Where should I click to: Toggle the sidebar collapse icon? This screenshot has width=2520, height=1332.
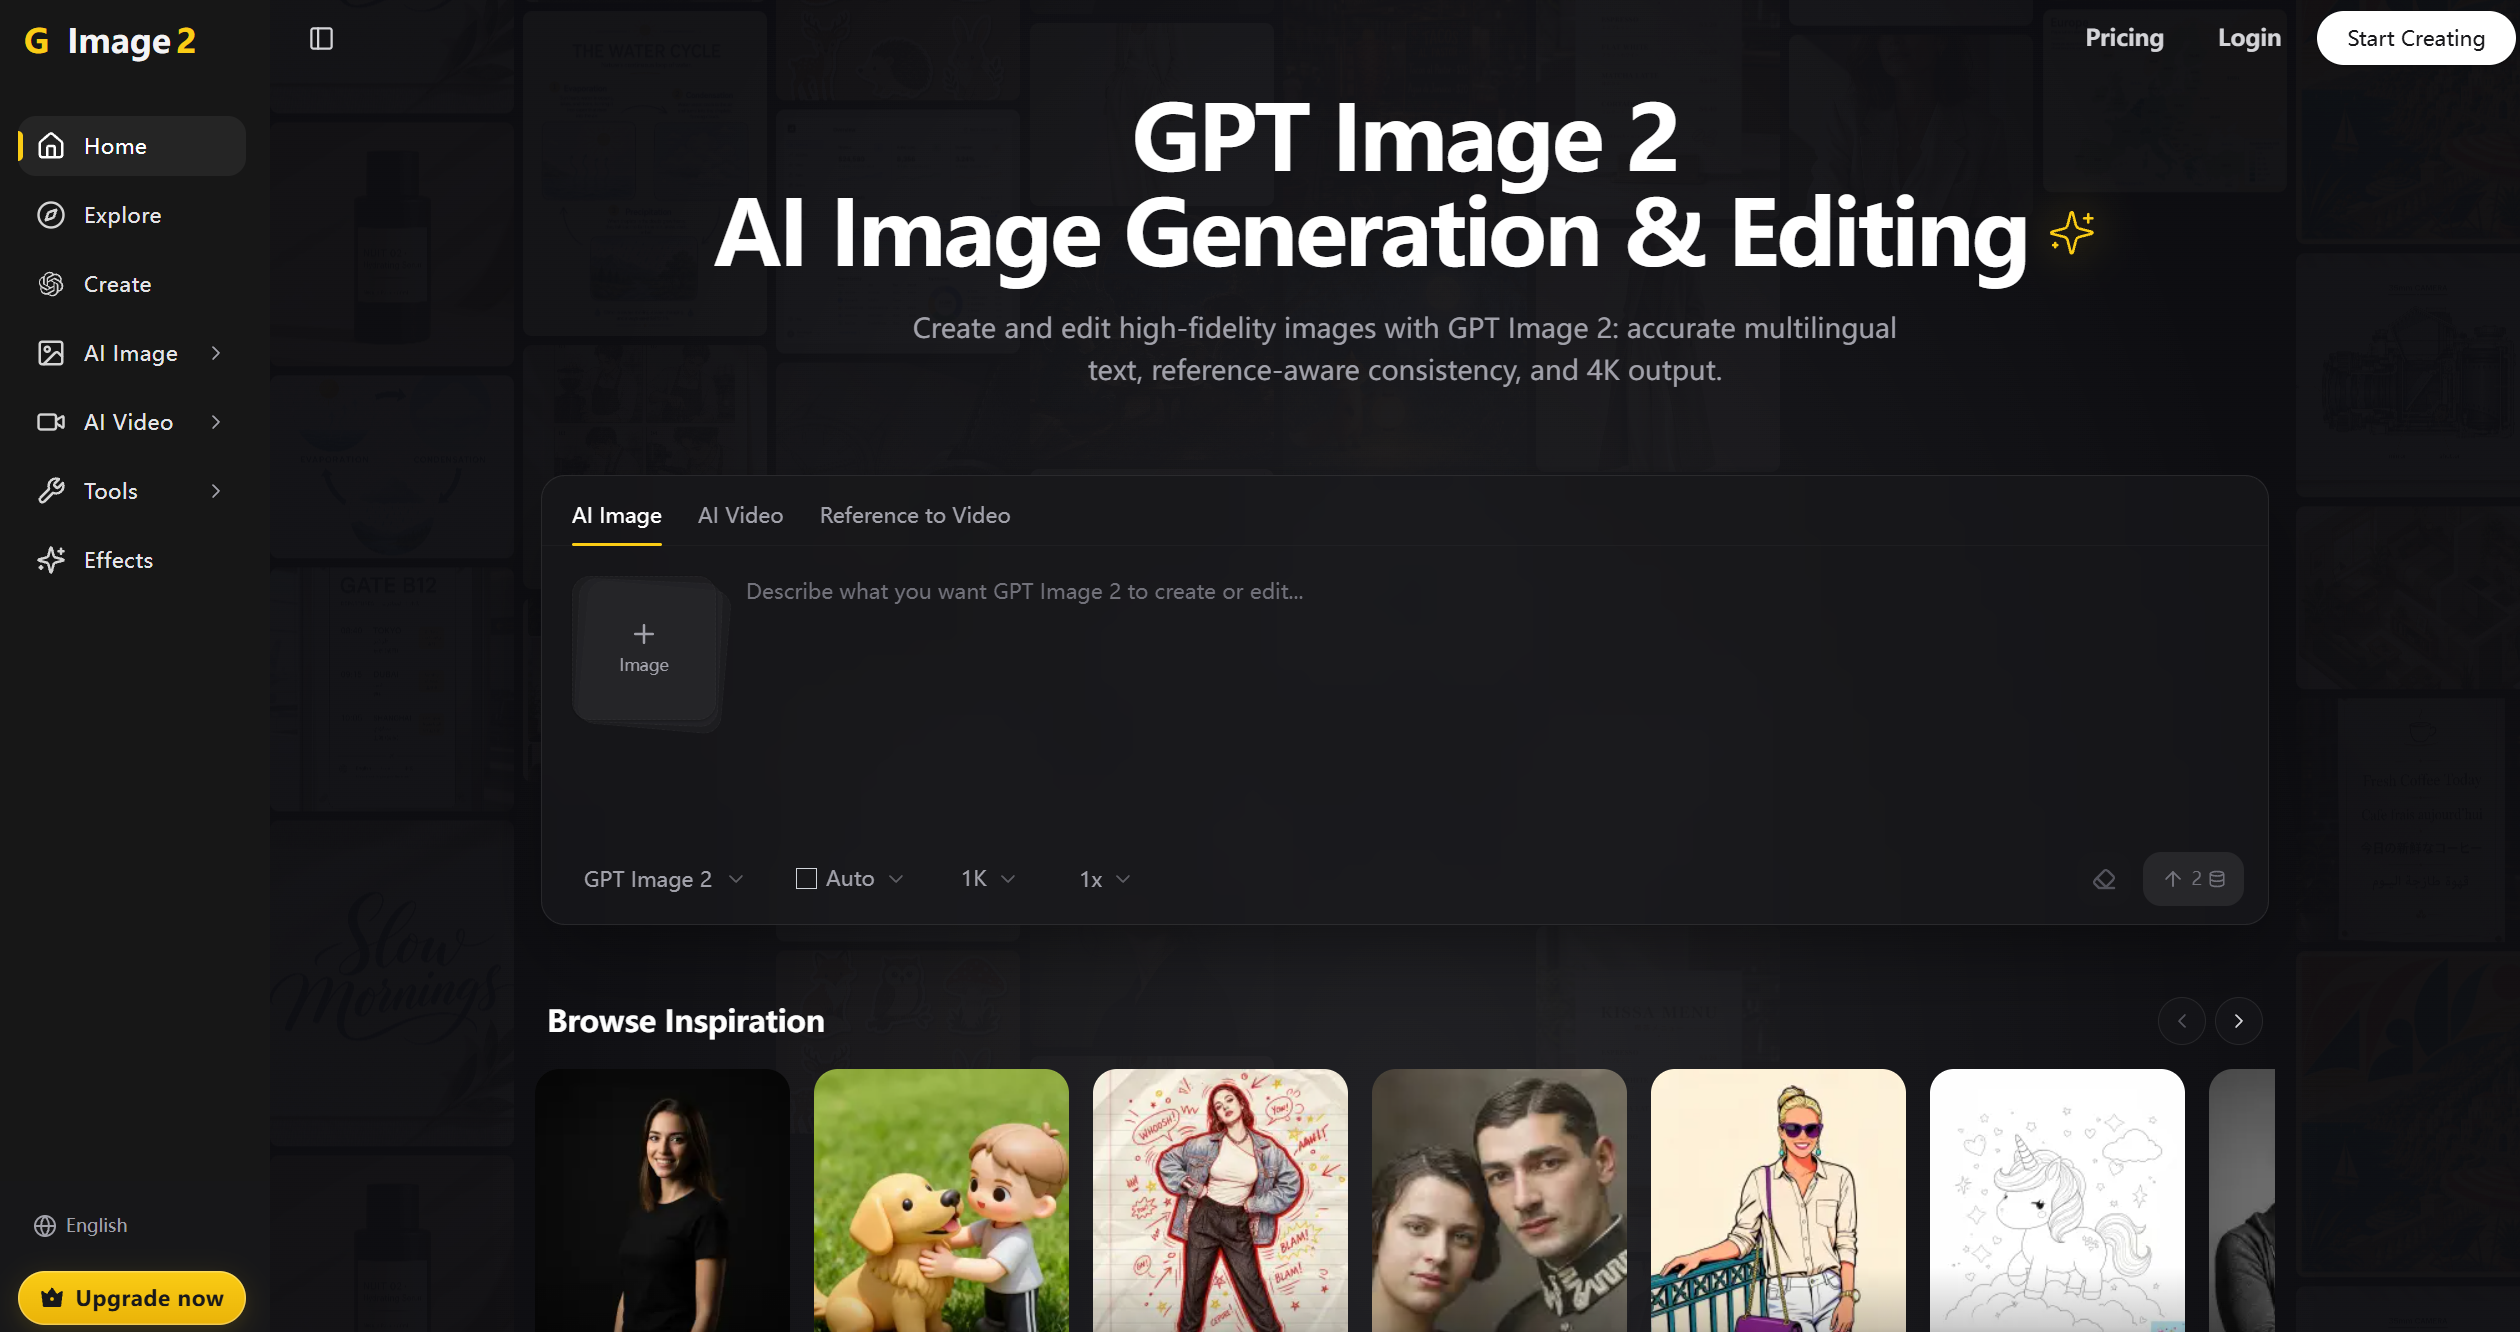[321, 39]
